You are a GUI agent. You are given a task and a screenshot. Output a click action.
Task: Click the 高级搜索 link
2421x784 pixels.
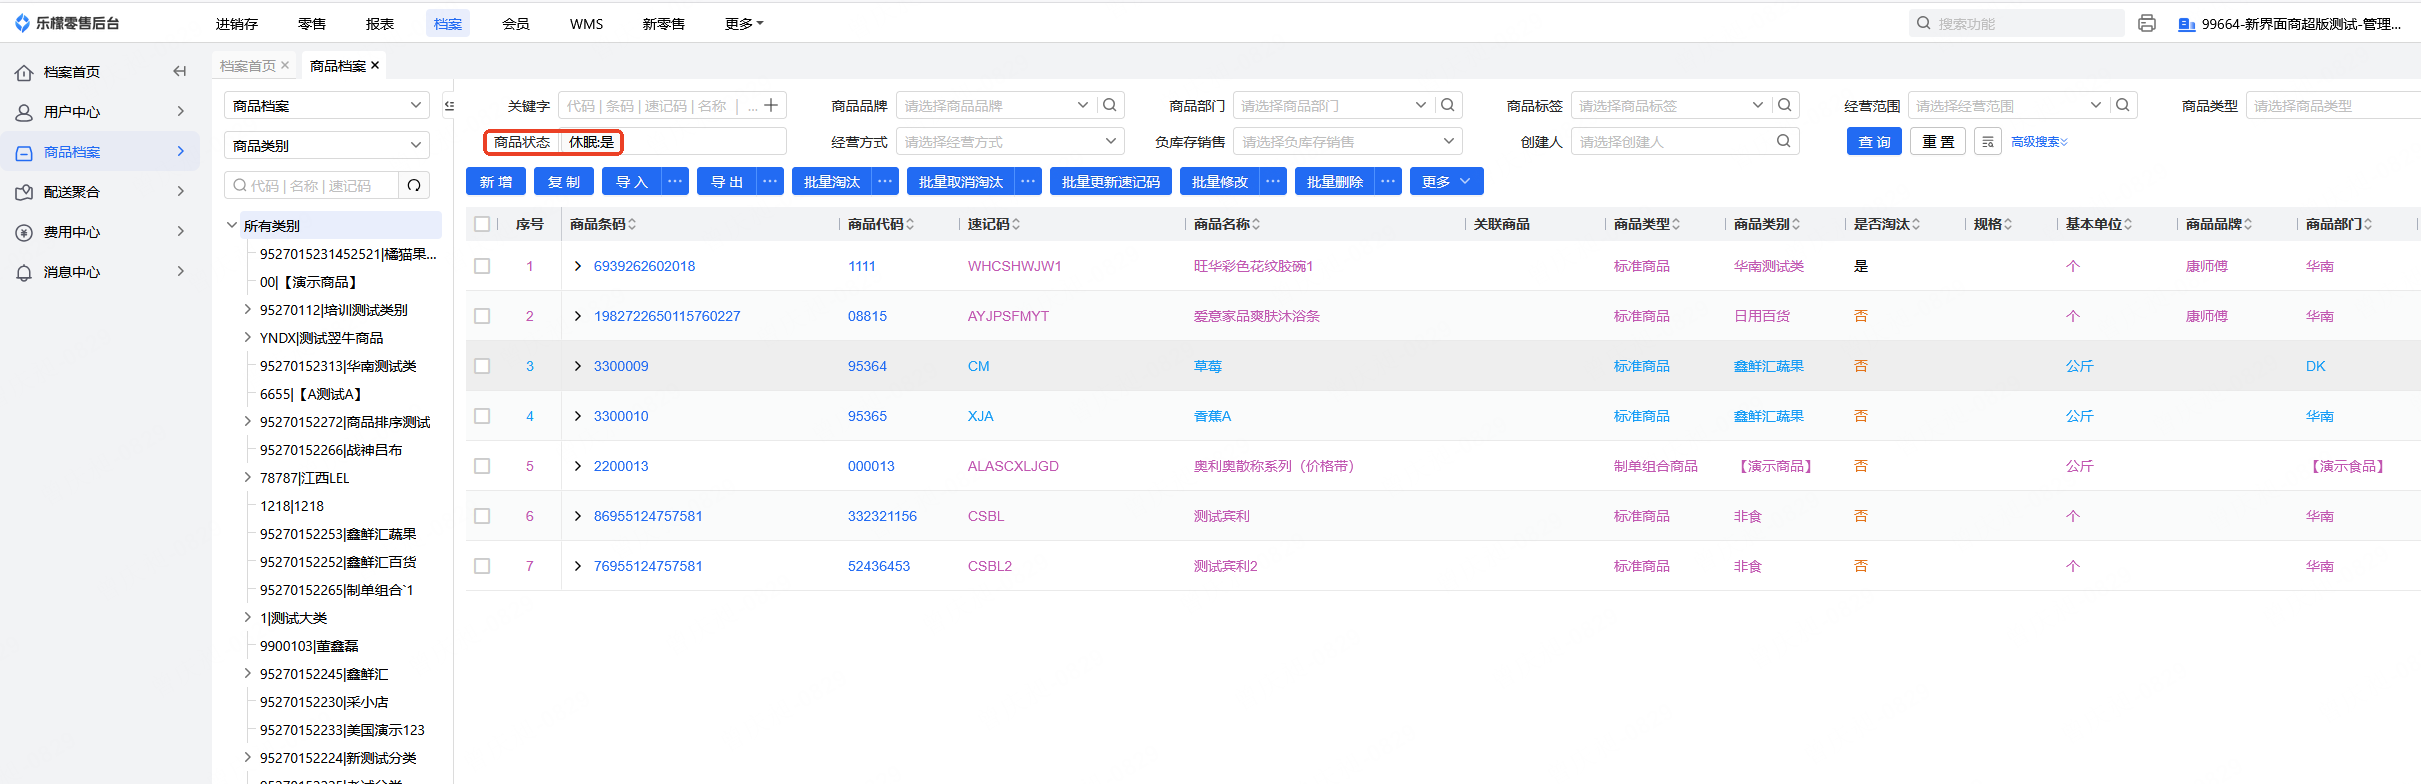point(2038,142)
